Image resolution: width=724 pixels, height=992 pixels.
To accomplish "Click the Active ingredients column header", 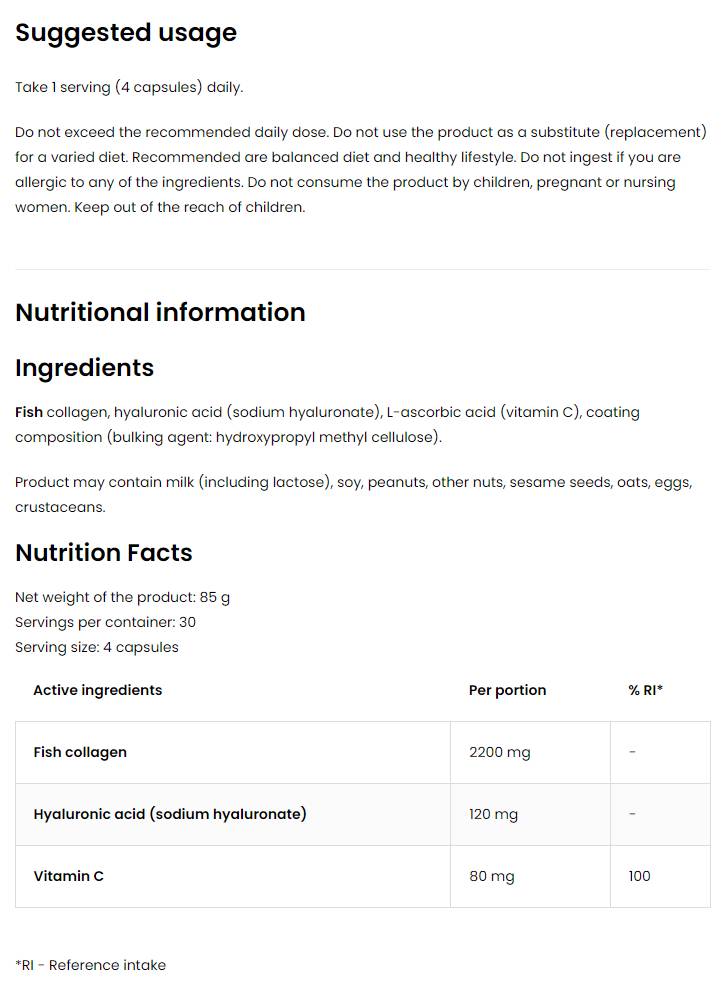I will [97, 690].
